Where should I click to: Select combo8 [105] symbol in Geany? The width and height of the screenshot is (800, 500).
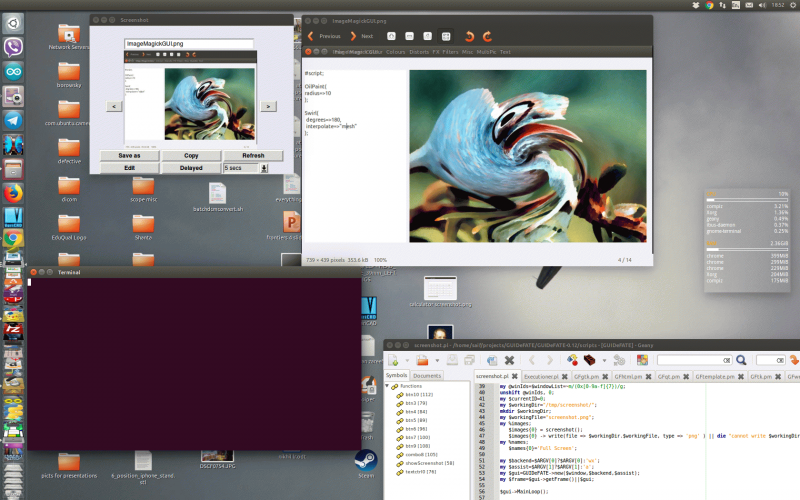pos(419,455)
